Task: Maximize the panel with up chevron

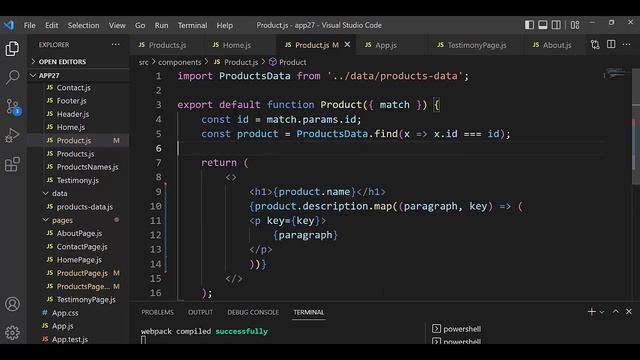Action: point(616,312)
